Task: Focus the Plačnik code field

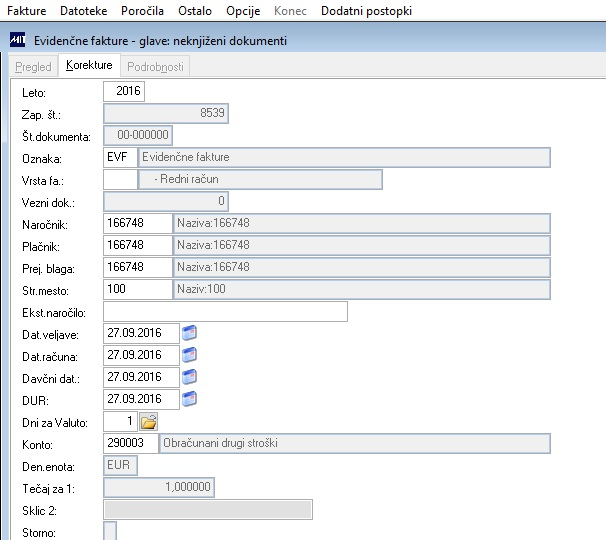Action: click(138, 245)
